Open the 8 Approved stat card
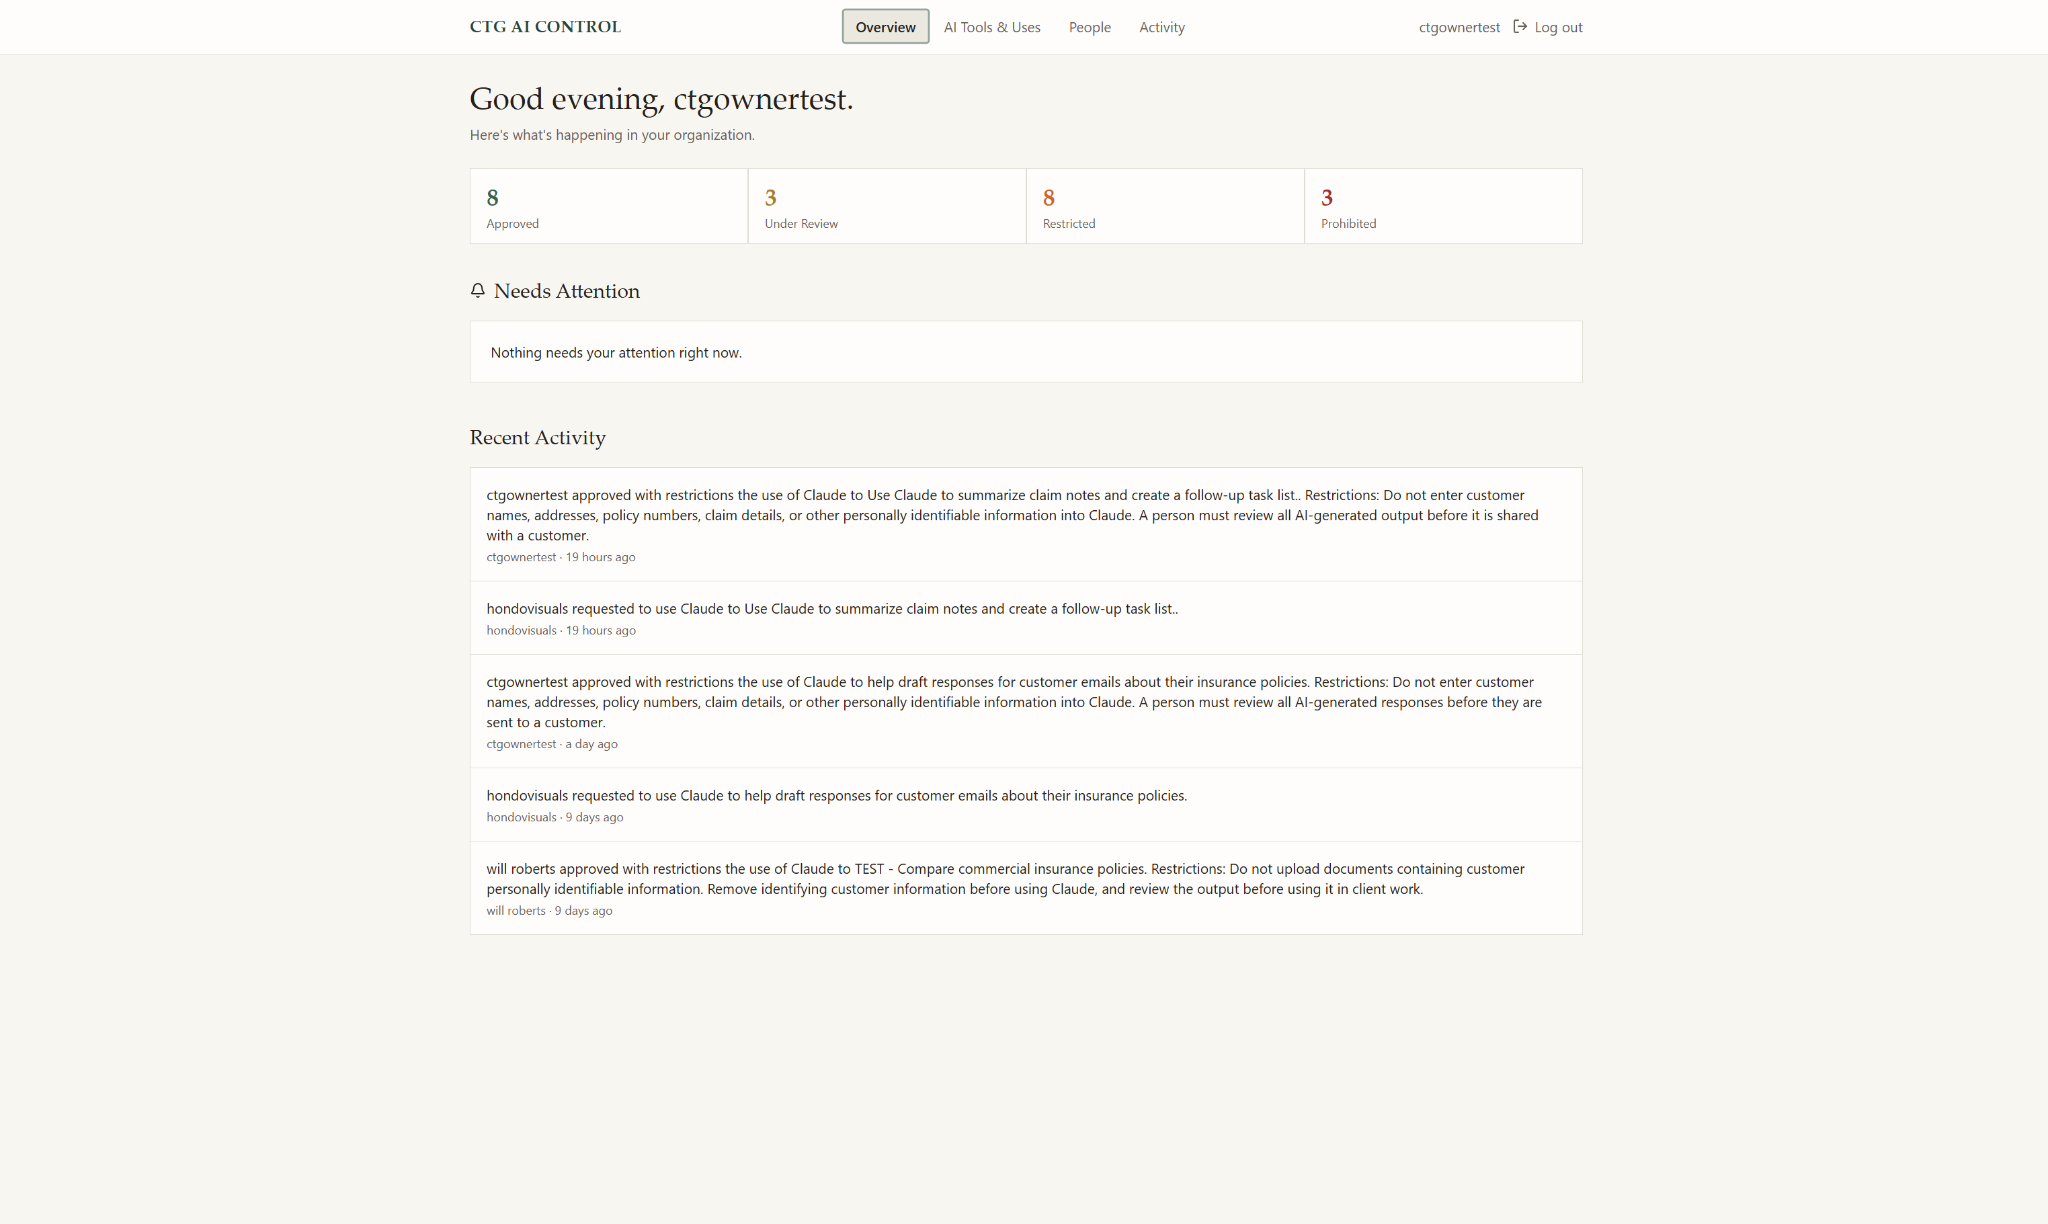 pyautogui.click(x=609, y=206)
